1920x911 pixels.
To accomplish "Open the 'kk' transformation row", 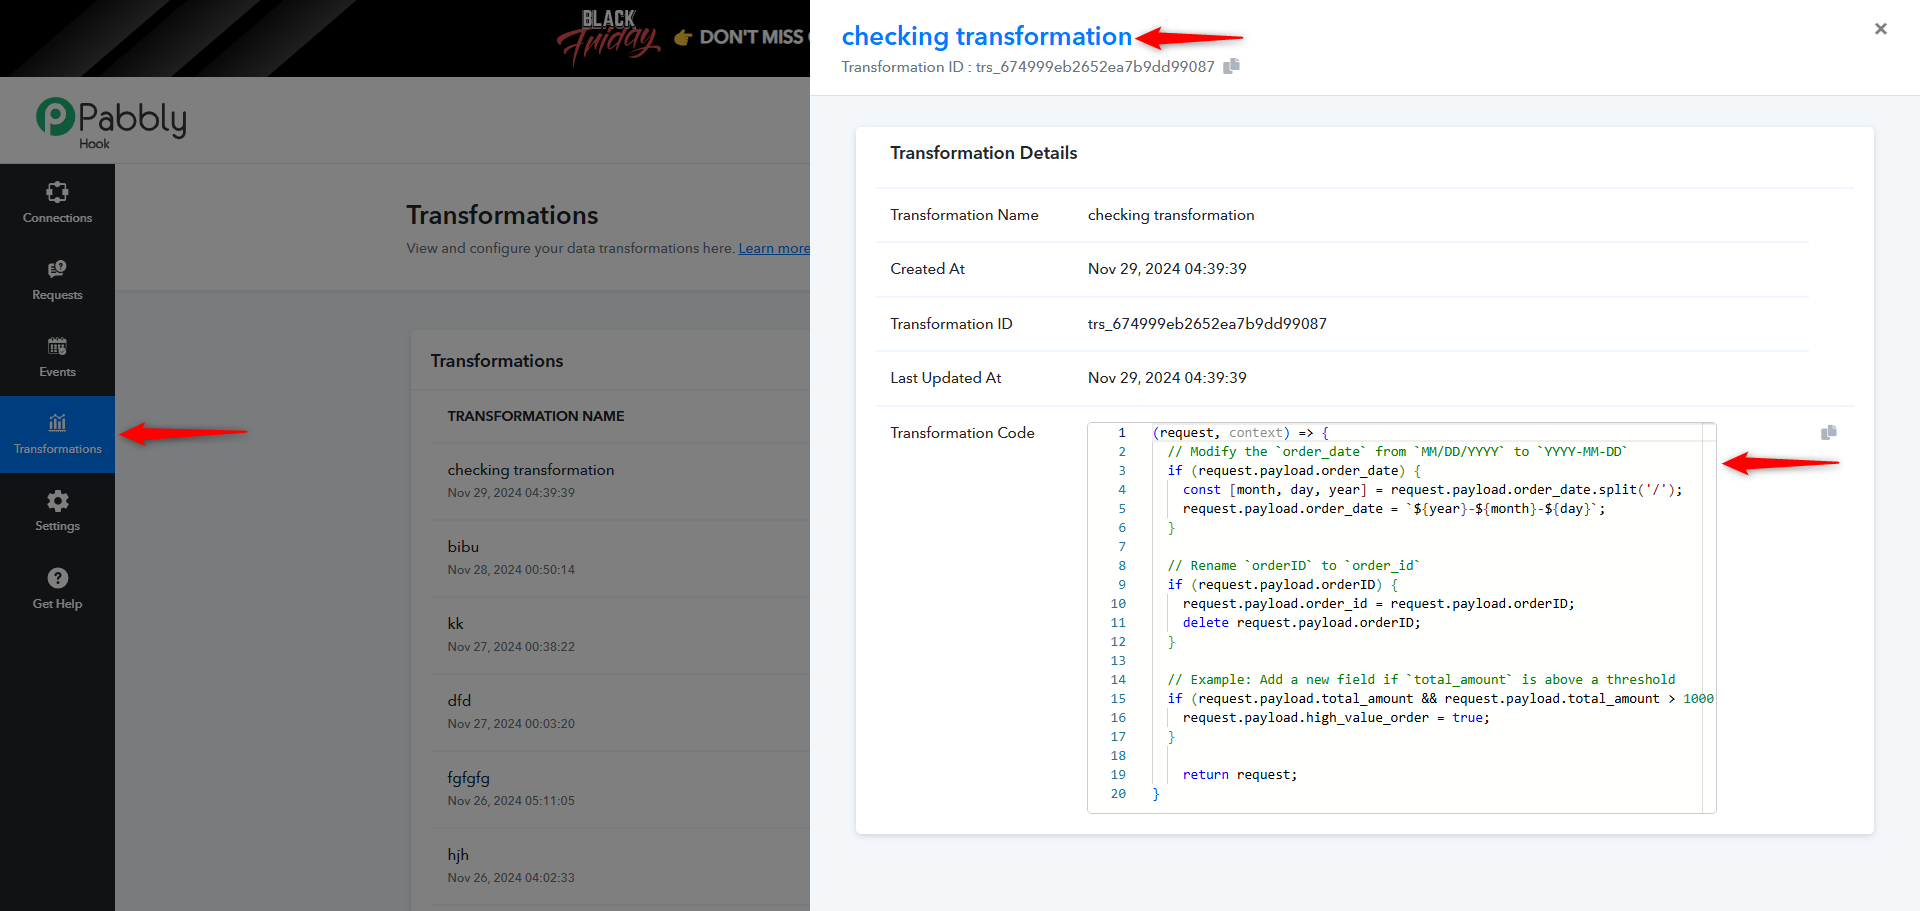I will (x=620, y=635).
